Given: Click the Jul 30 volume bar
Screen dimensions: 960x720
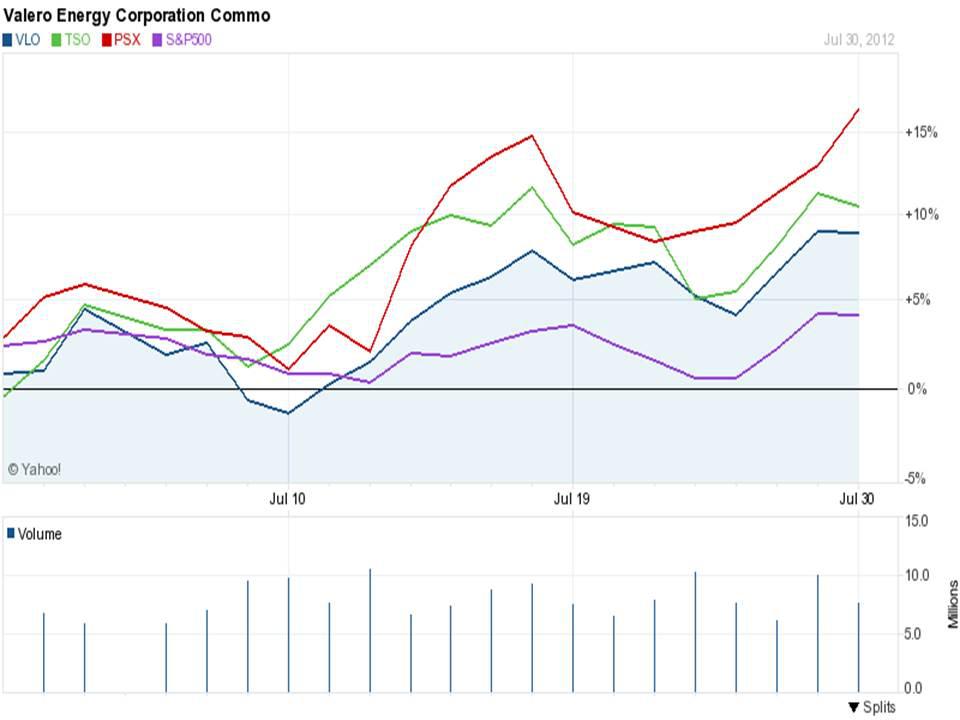Looking at the screenshot, I should [858, 647].
